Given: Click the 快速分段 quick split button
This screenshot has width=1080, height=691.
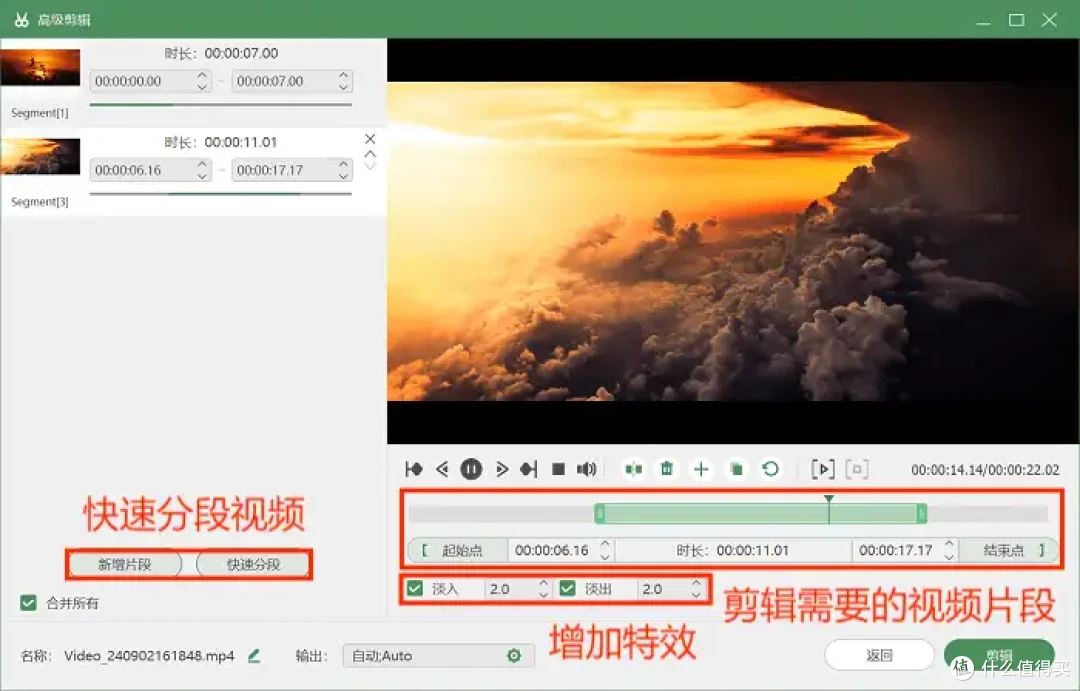Looking at the screenshot, I should [253, 564].
